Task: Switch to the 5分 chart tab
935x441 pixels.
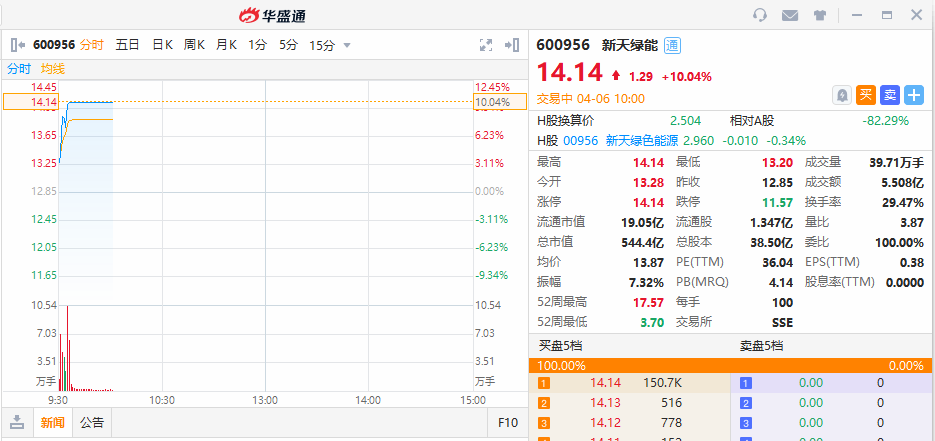Action: pyautogui.click(x=289, y=45)
